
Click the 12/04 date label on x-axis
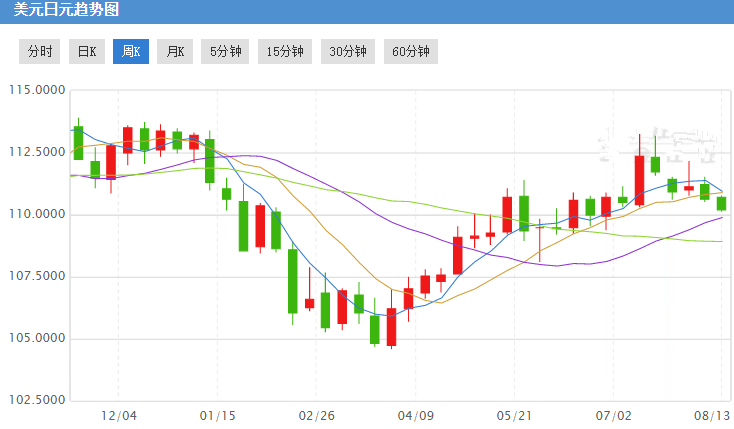pos(119,414)
